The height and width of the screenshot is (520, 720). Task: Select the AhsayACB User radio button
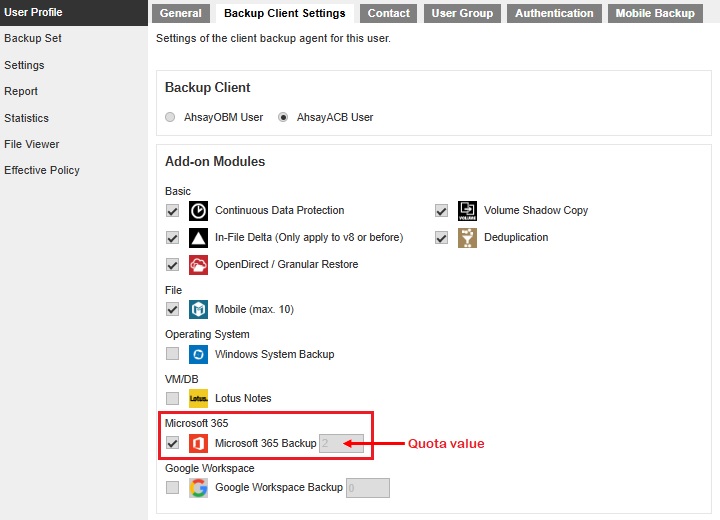[x=284, y=117]
